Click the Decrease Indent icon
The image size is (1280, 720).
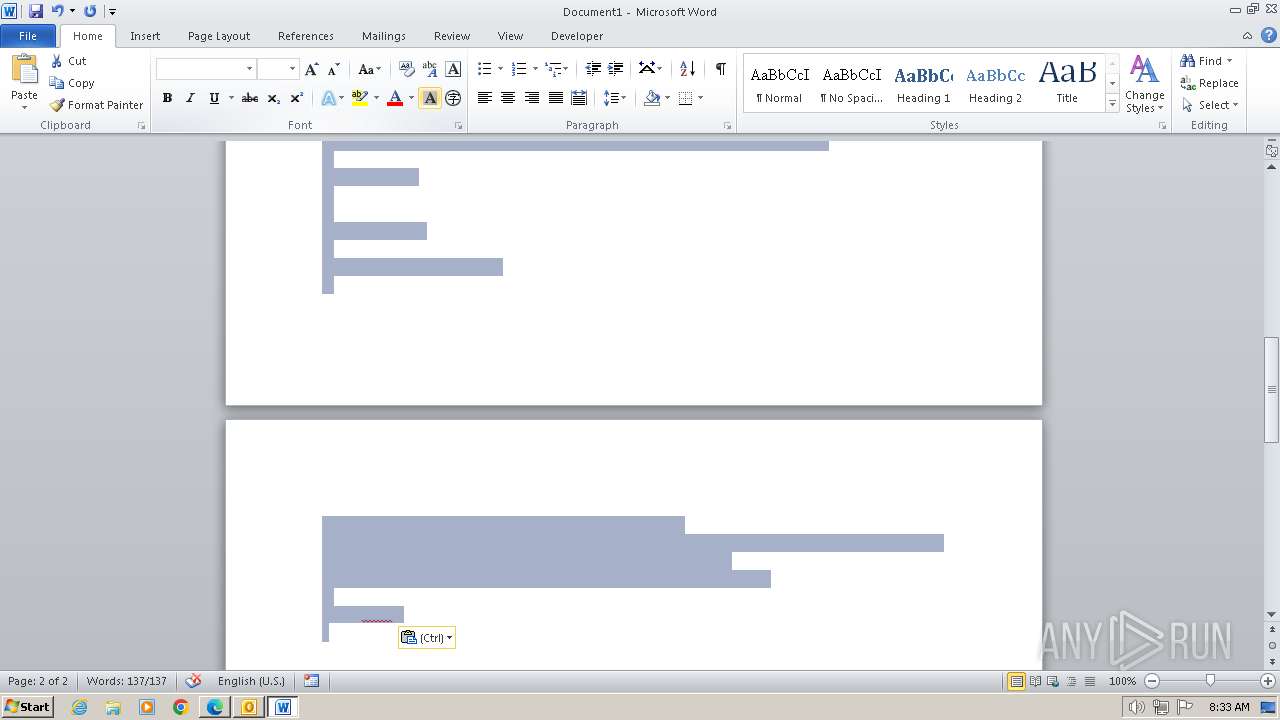click(x=593, y=69)
